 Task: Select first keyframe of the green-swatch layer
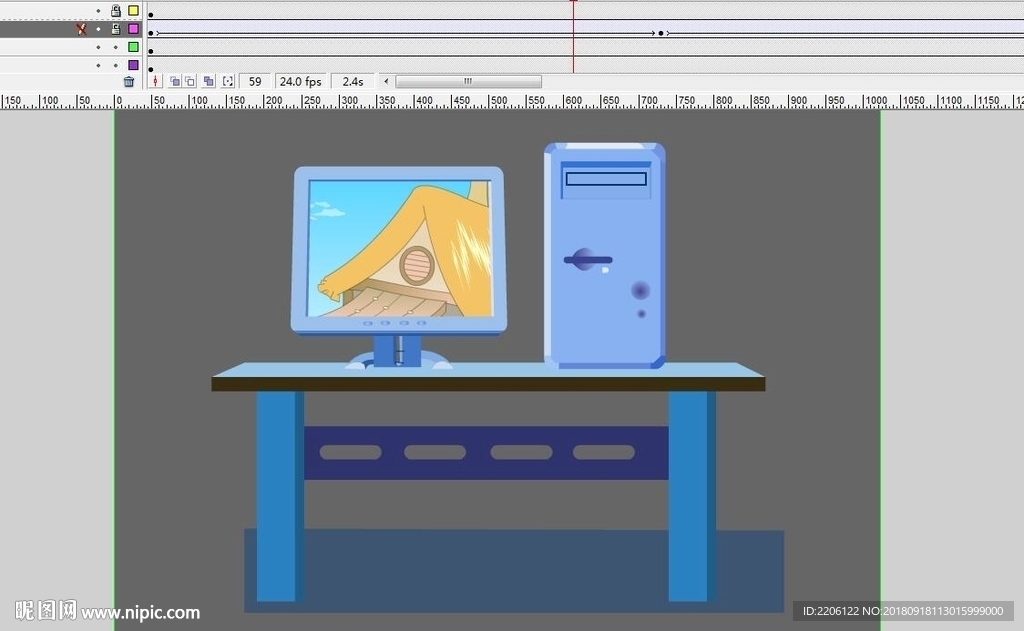pyautogui.click(x=151, y=51)
